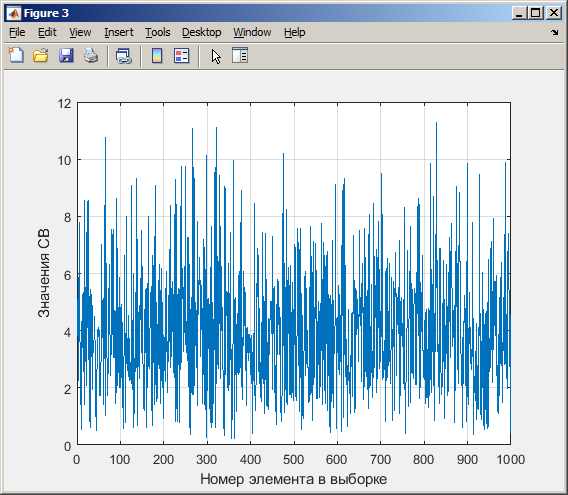Open the View menu
This screenshot has height=495, width=568.
tap(80, 32)
